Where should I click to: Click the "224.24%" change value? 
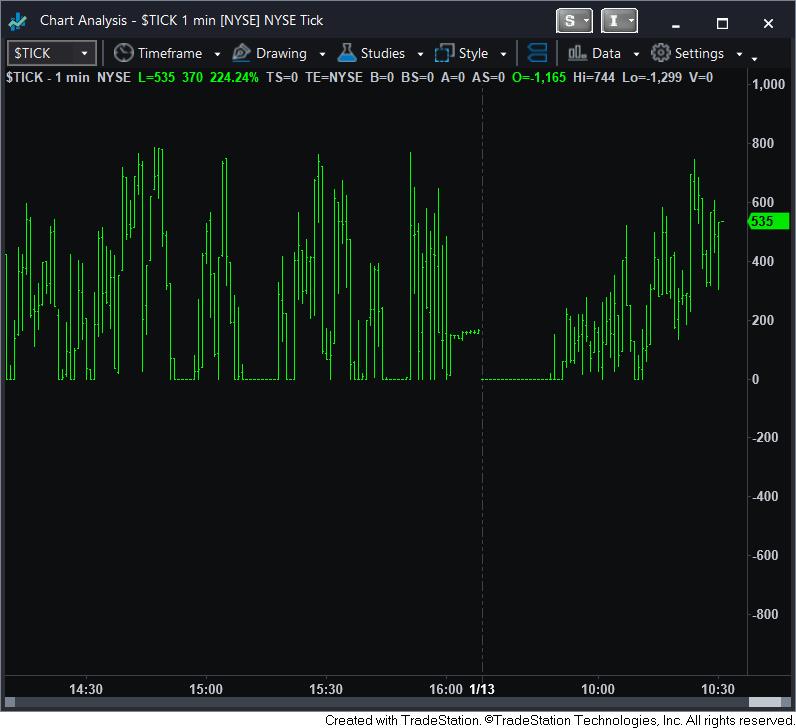click(234, 77)
